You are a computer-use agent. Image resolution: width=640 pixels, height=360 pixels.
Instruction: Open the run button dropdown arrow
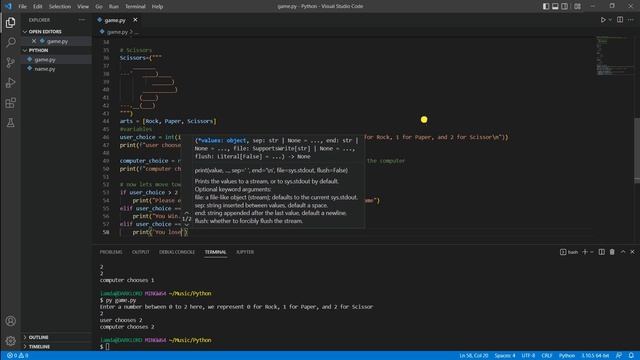610,20
